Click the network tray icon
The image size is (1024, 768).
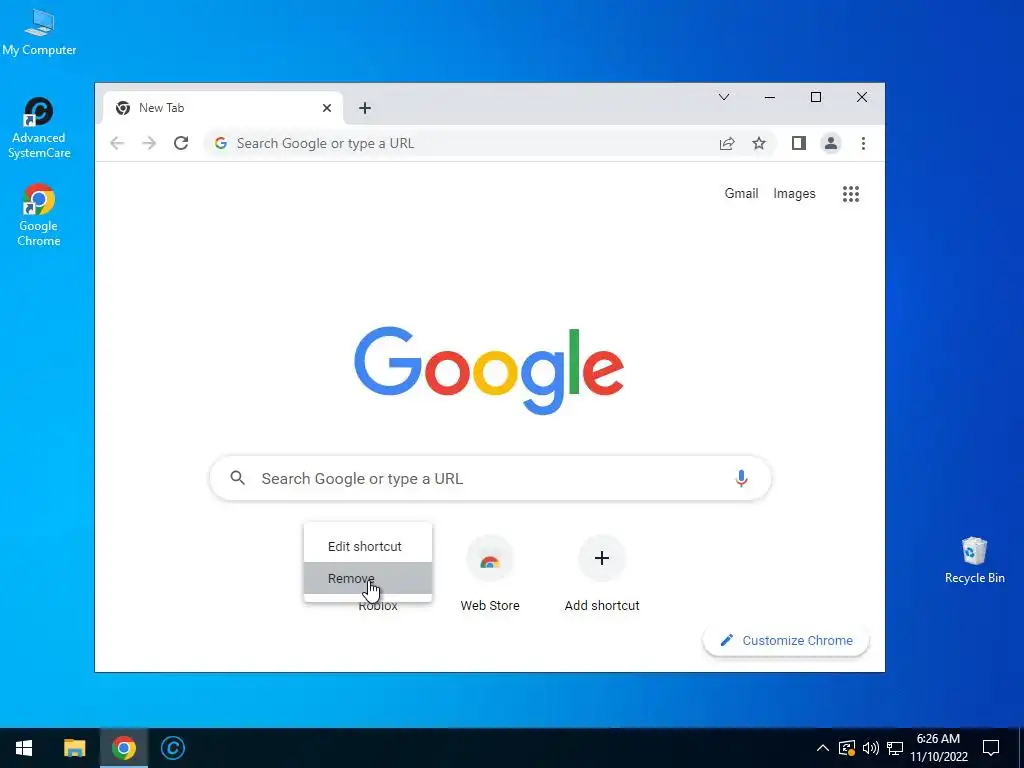pos(895,748)
